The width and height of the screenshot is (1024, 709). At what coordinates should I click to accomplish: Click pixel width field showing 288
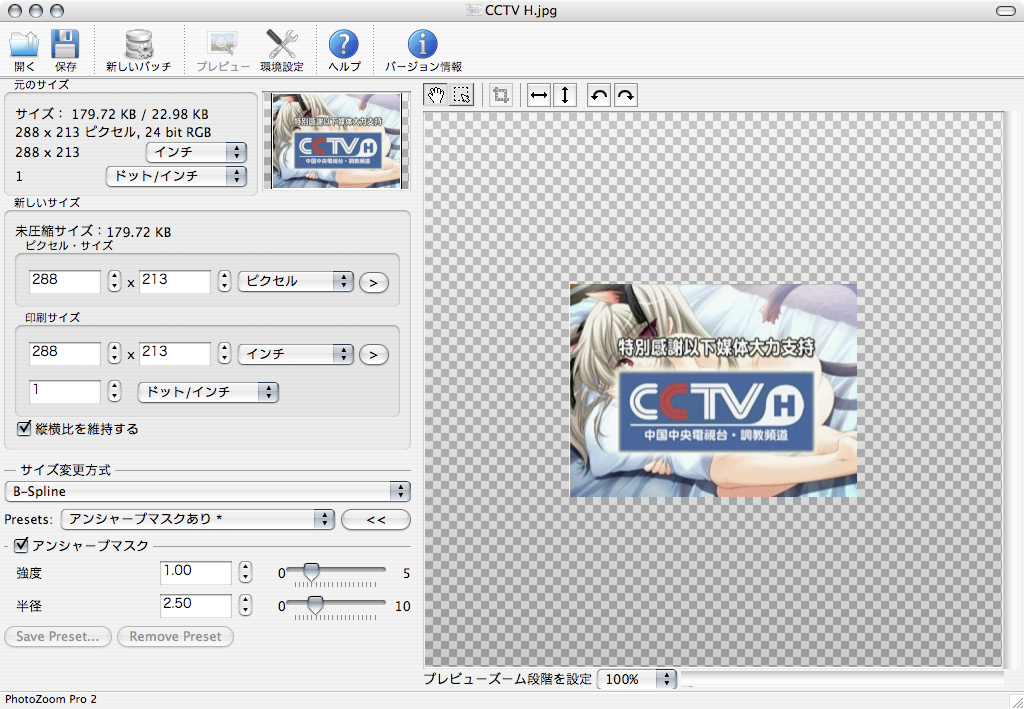(65, 281)
